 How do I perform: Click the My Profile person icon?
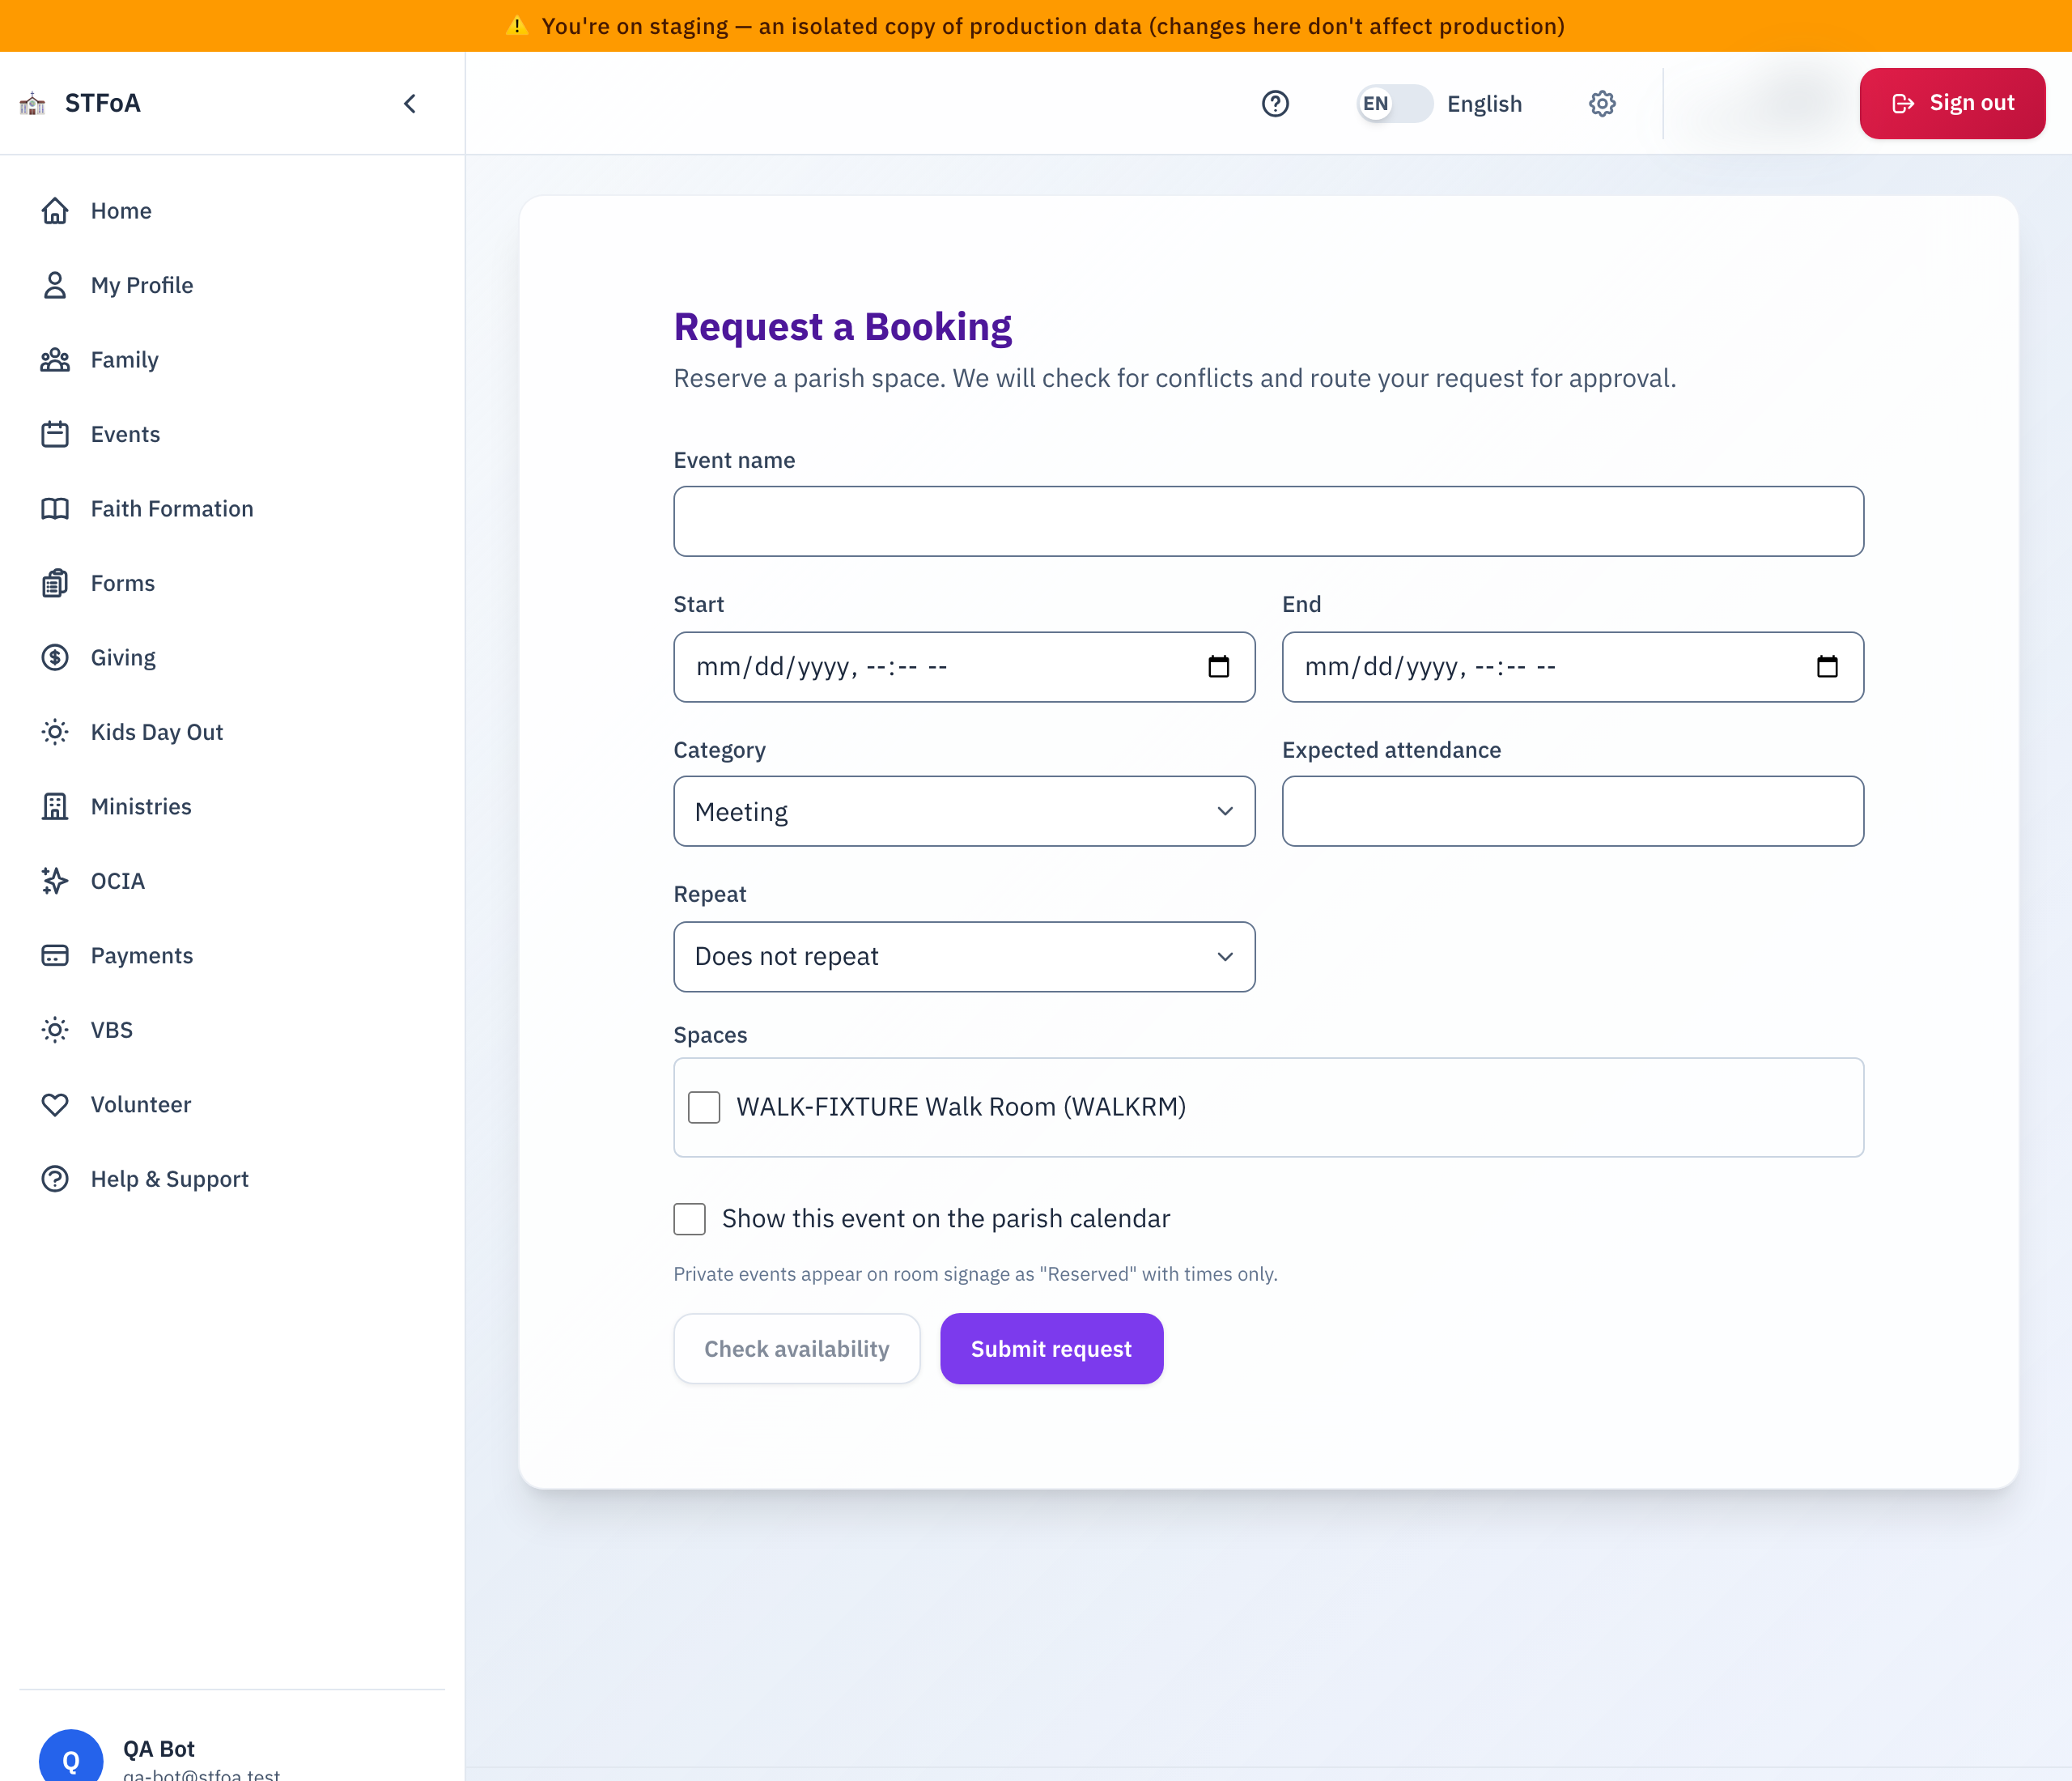point(55,285)
